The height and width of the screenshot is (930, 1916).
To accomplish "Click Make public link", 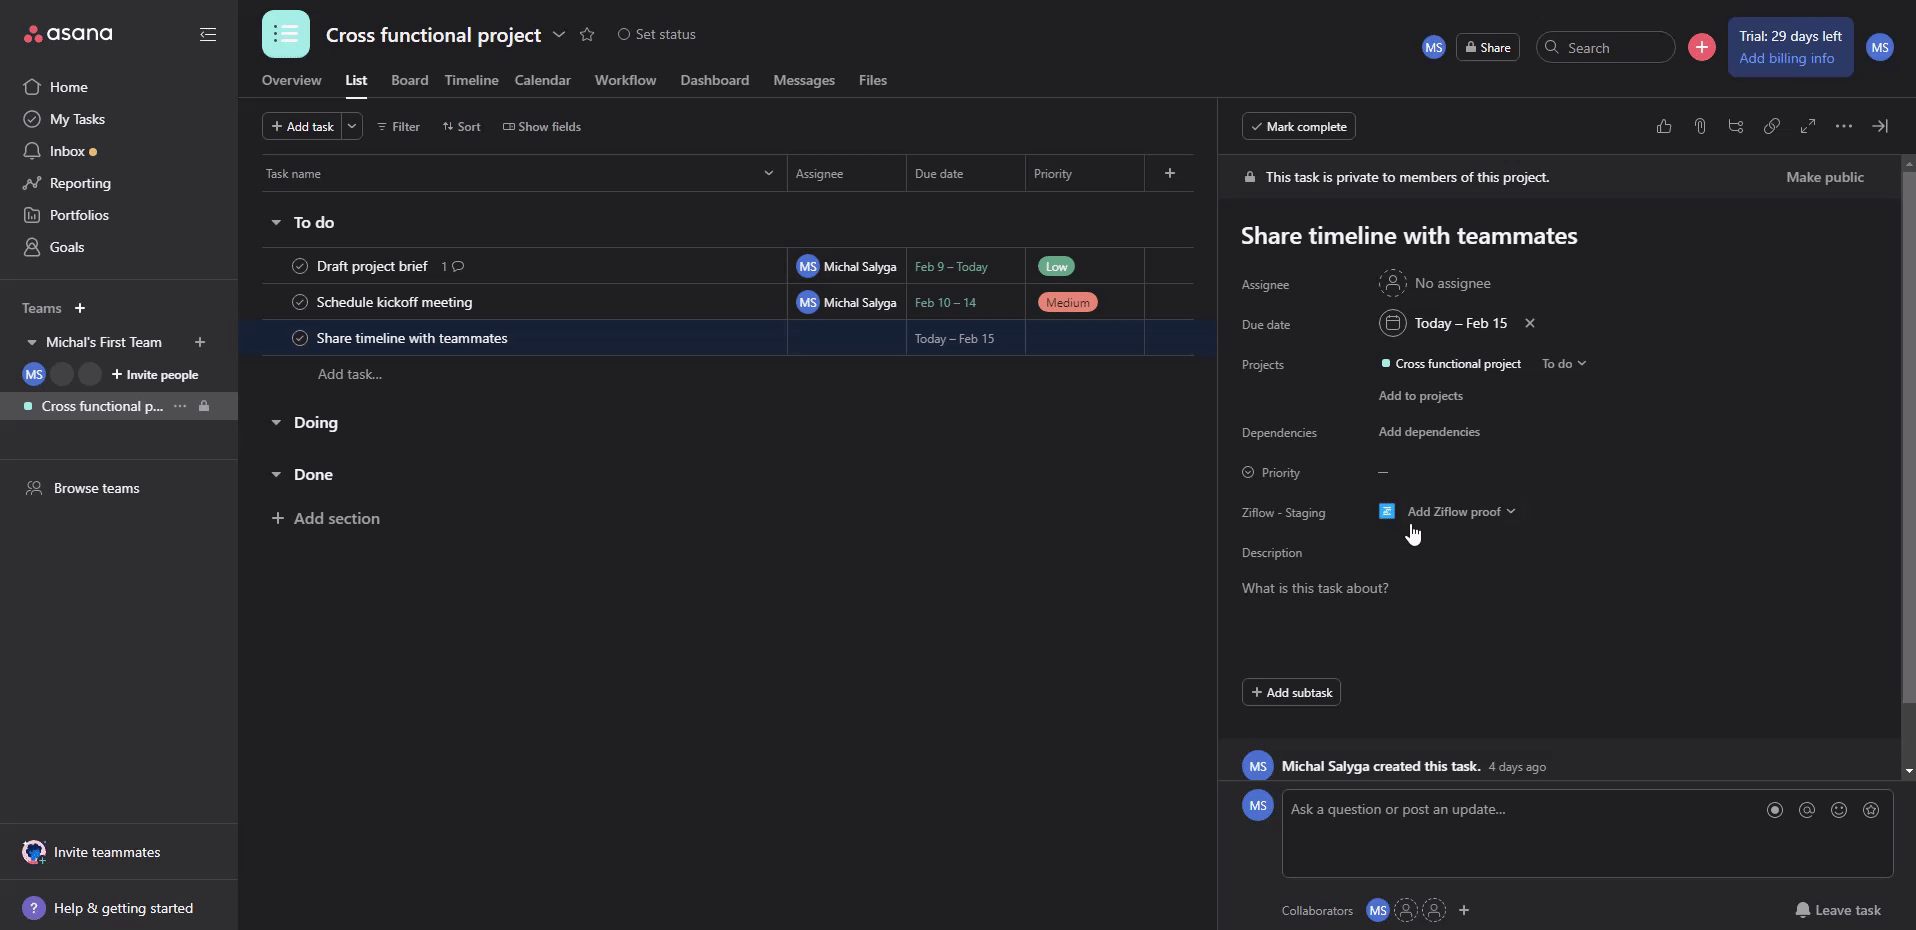I will pyautogui.click(x=1824, y=177).
